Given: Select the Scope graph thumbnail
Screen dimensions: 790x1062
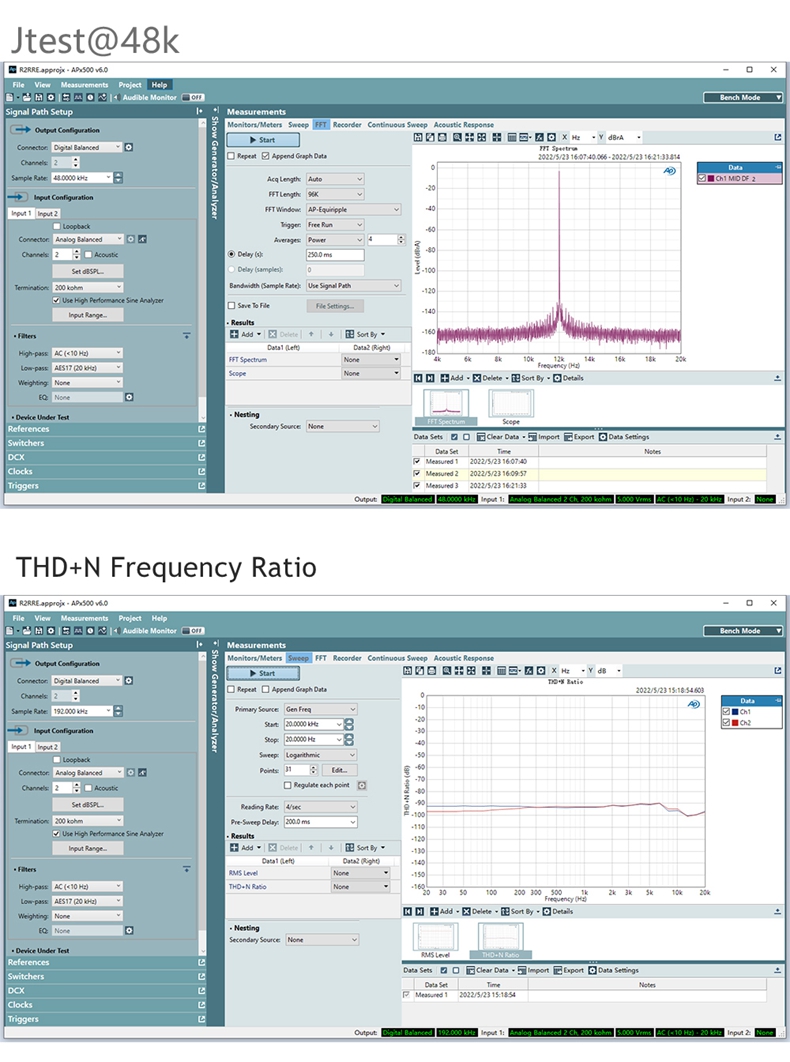Looking at the screenshot, I should 510,405.
